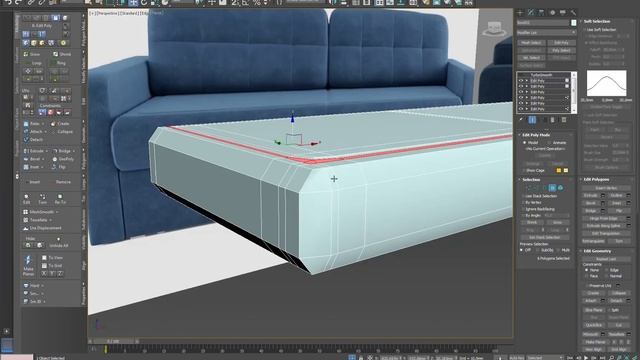Open the Hierarchy command panel tab
This screenshot has height=360, width=640.
541,13
